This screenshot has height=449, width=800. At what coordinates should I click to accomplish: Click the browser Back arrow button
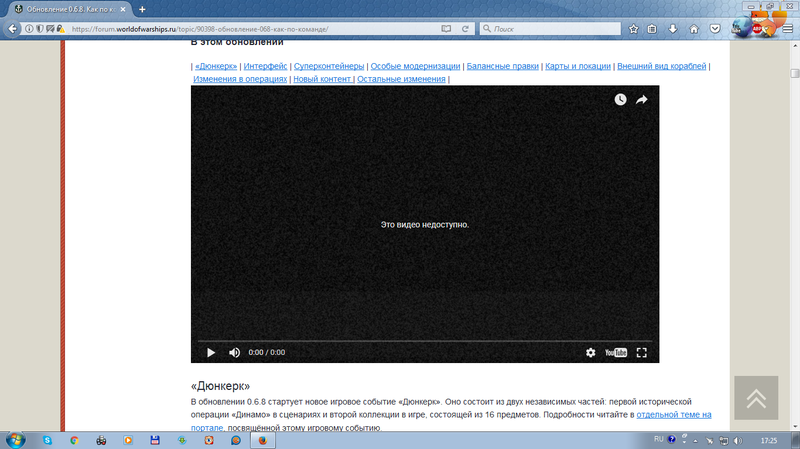click(13, 29)
